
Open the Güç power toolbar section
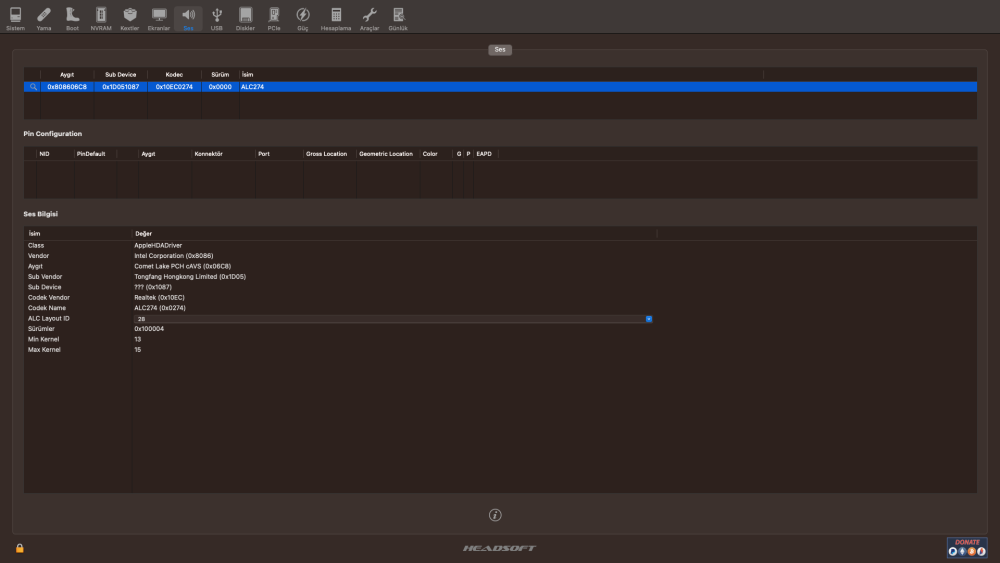[302, 18]
